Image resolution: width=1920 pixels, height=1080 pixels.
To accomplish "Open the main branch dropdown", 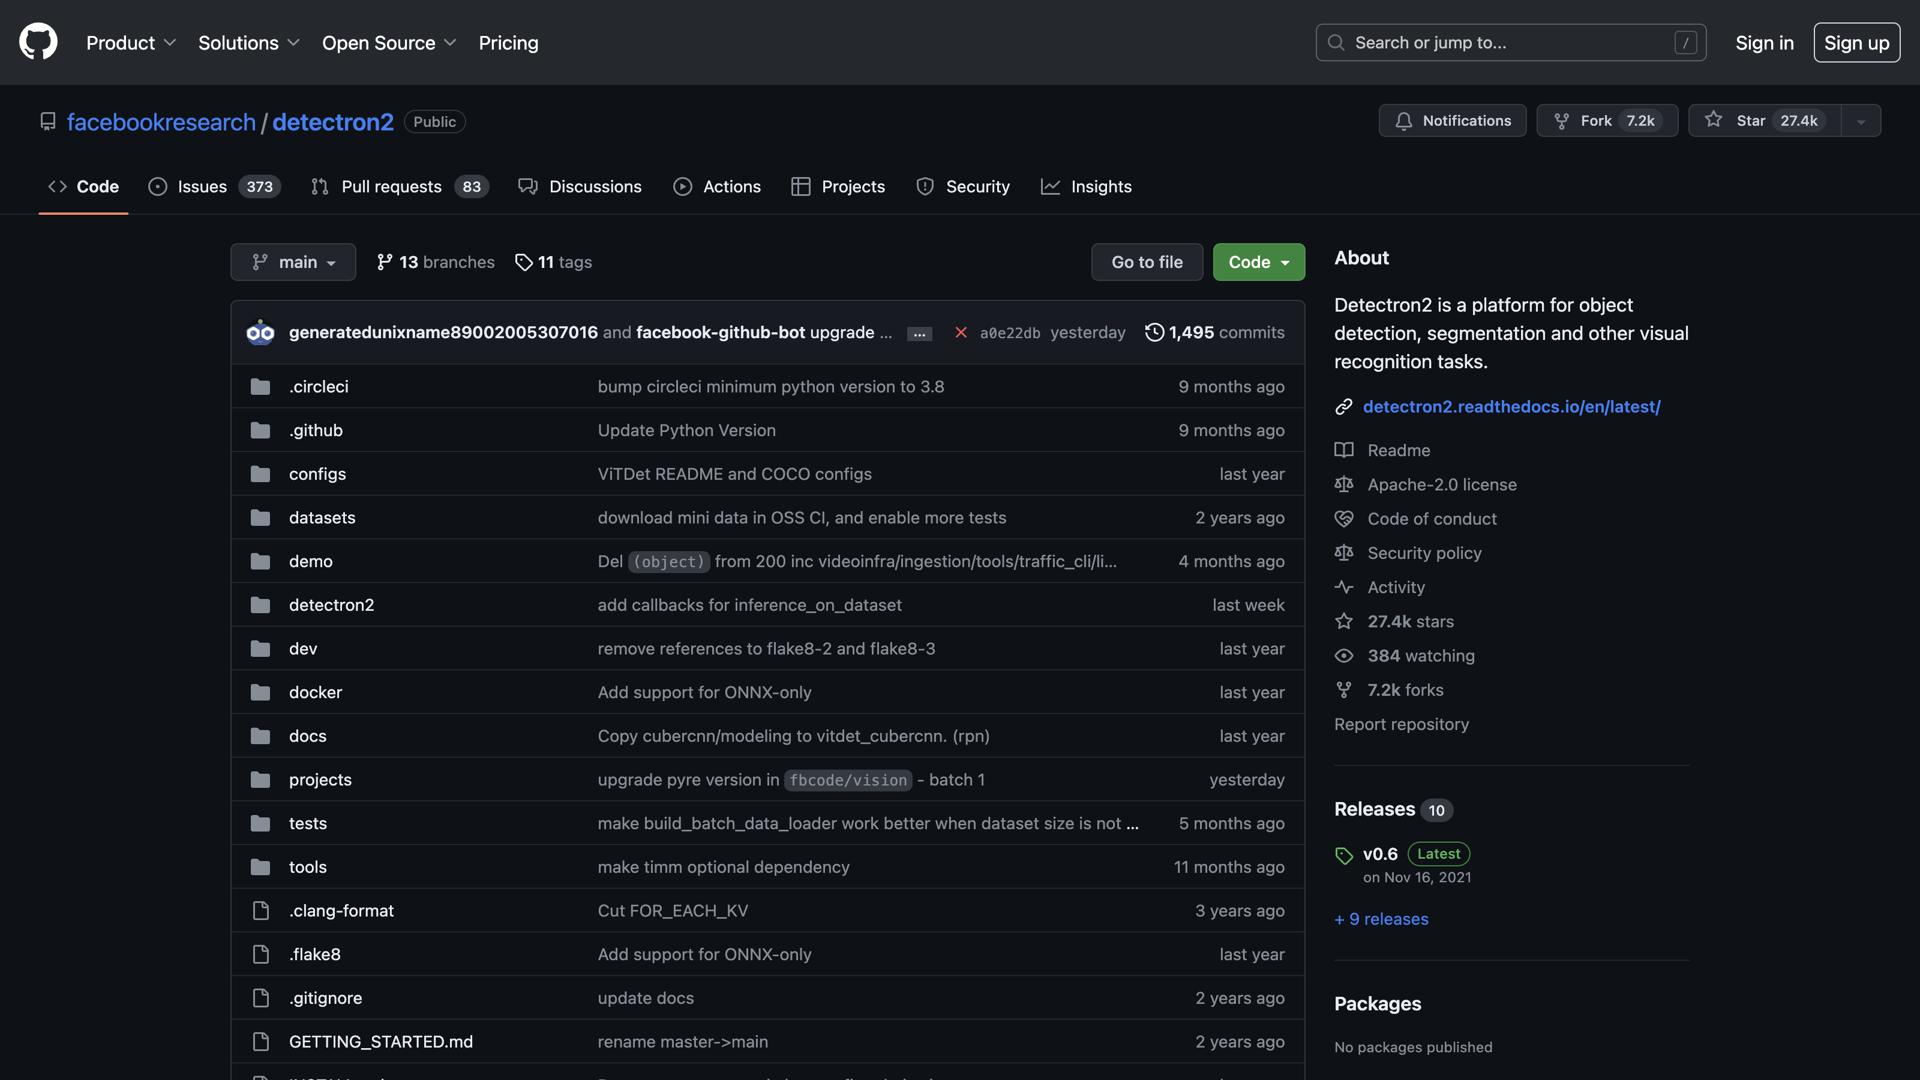I will pos(293,262).
